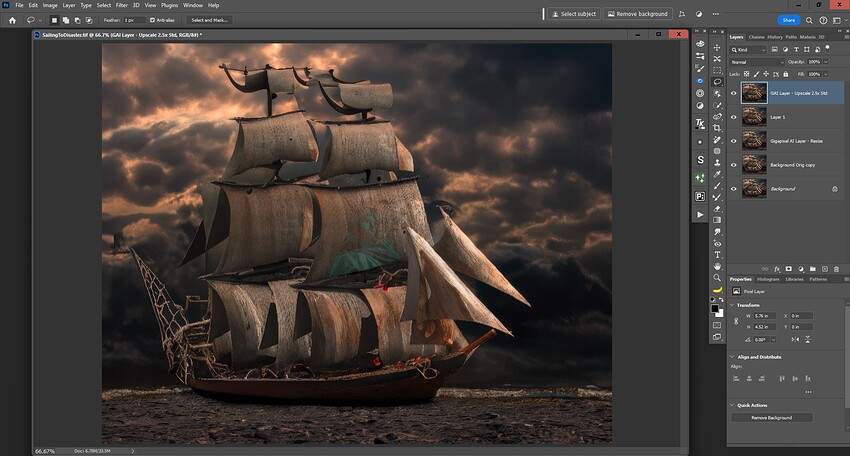Click the foreground color swatch
Image resolution: width=850 pixels, height=456 pixels.
[714, 308]
